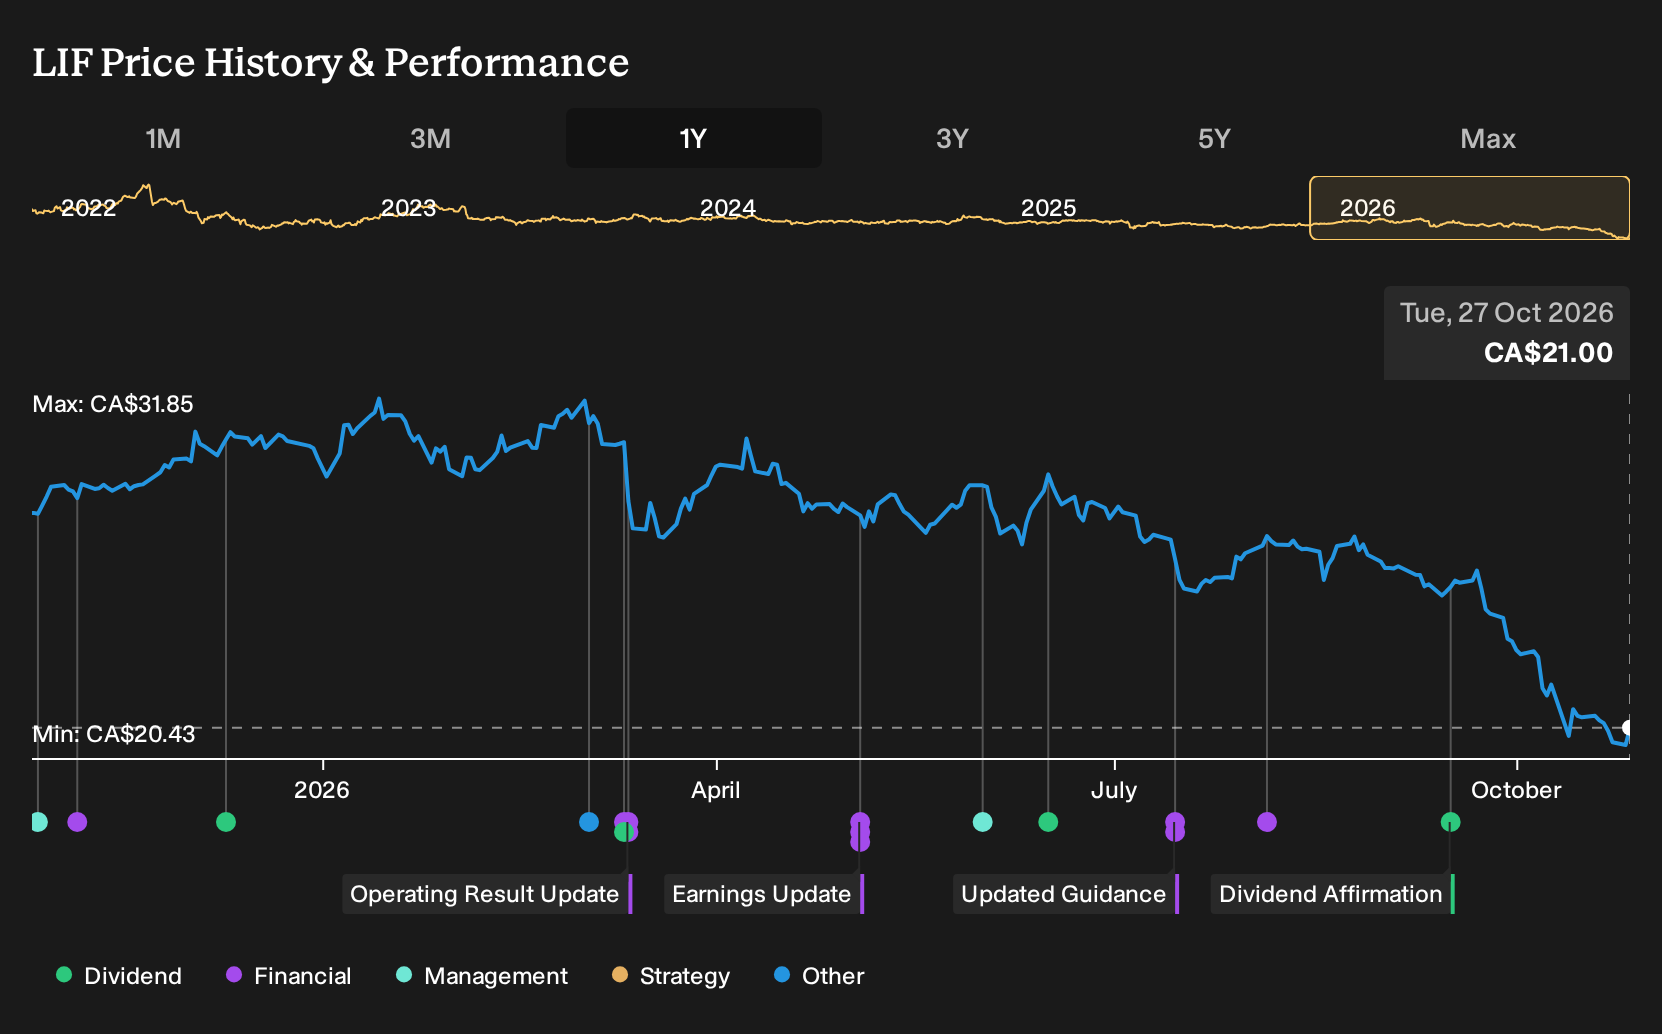Click the Operating Result Update event label
The width and height of the screenshot is (1662, 1034).
[487, 894]
